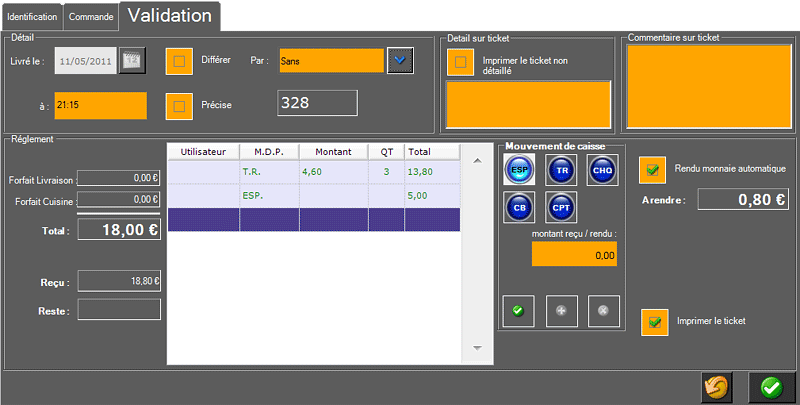Image resolution: width=800 pixels, height=405 pixels.
Task: Select the ESP. payment row cell
Action: coord(269,195)
